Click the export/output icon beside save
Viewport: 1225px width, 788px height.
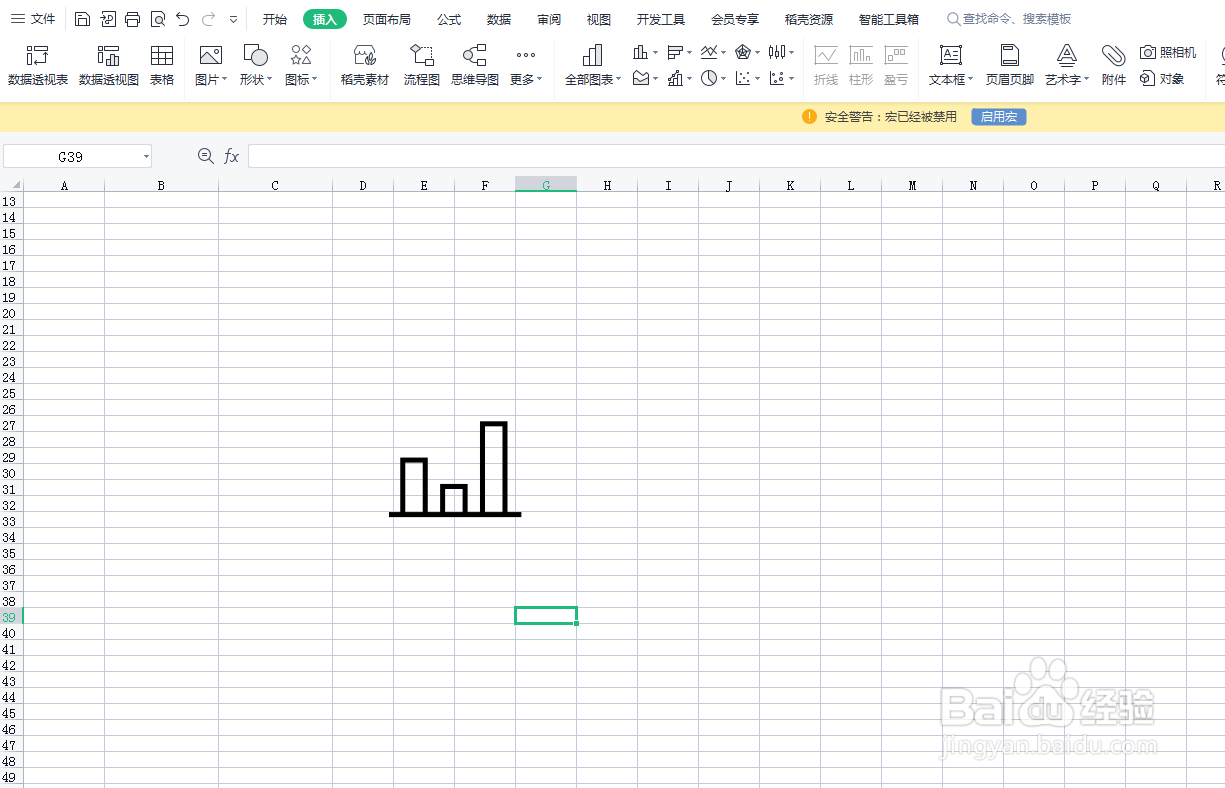pyautogui.click(x=108, y=19)
